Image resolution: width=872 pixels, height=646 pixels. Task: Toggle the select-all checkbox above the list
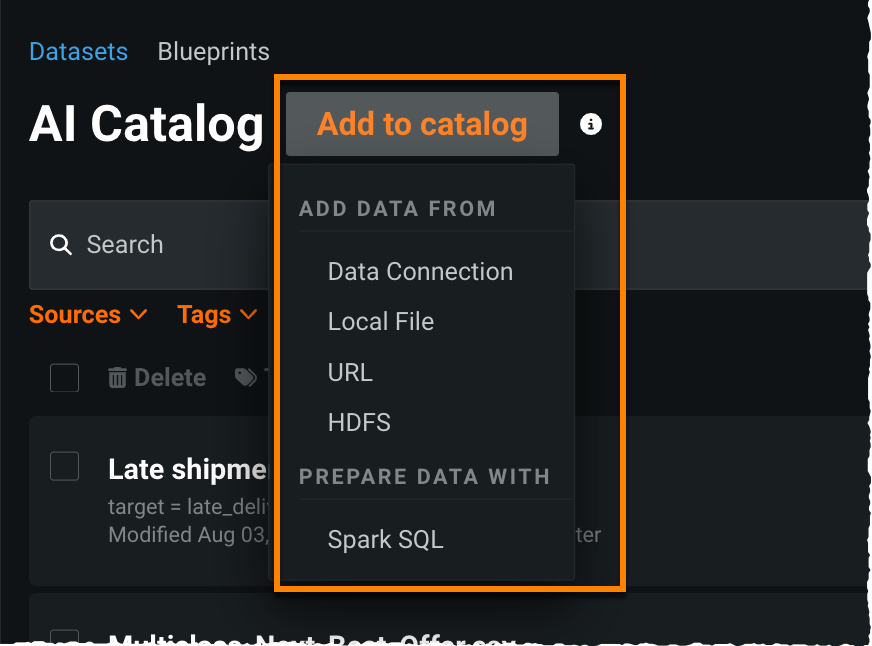[65, 378]
